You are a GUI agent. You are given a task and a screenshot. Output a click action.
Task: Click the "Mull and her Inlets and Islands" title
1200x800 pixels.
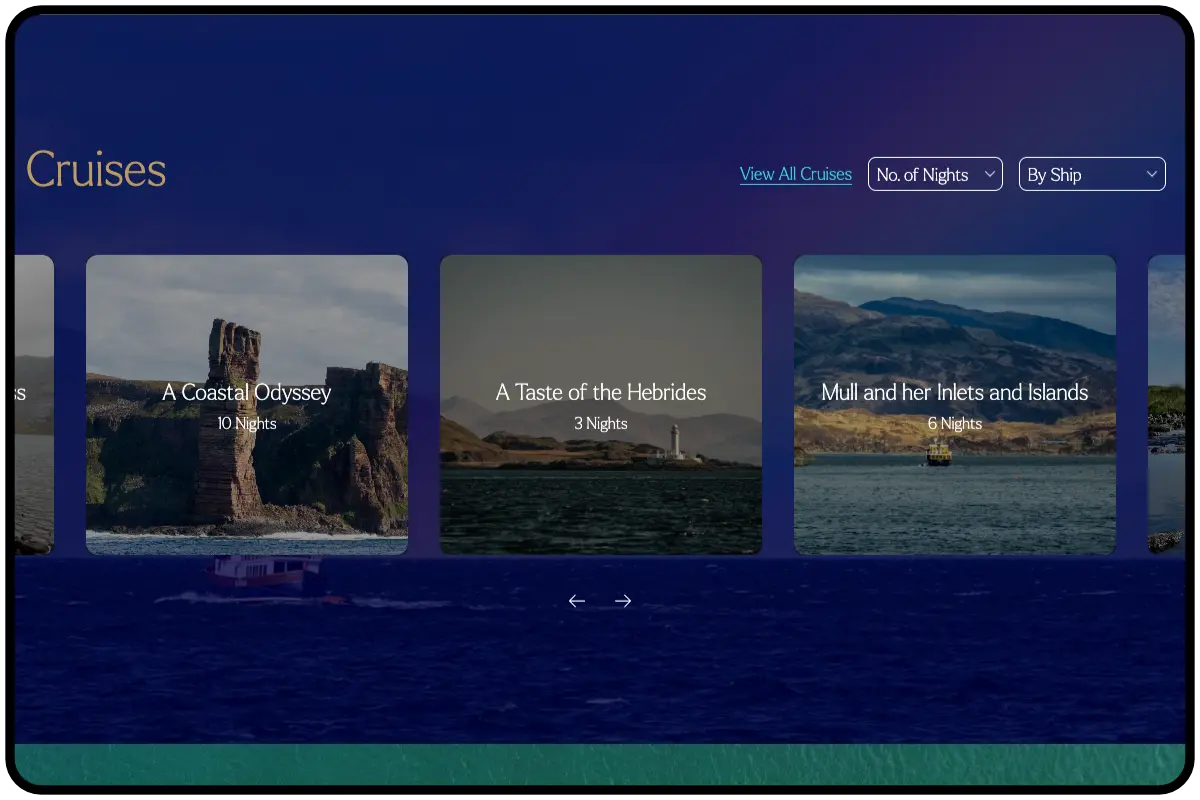tap(954, 392)
